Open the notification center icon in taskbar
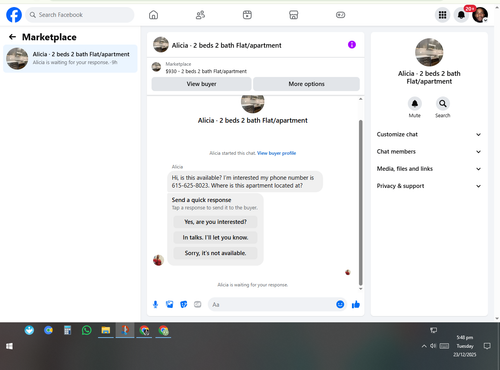Viewport: 500px width, 370px height. click(x=487, y=346)
